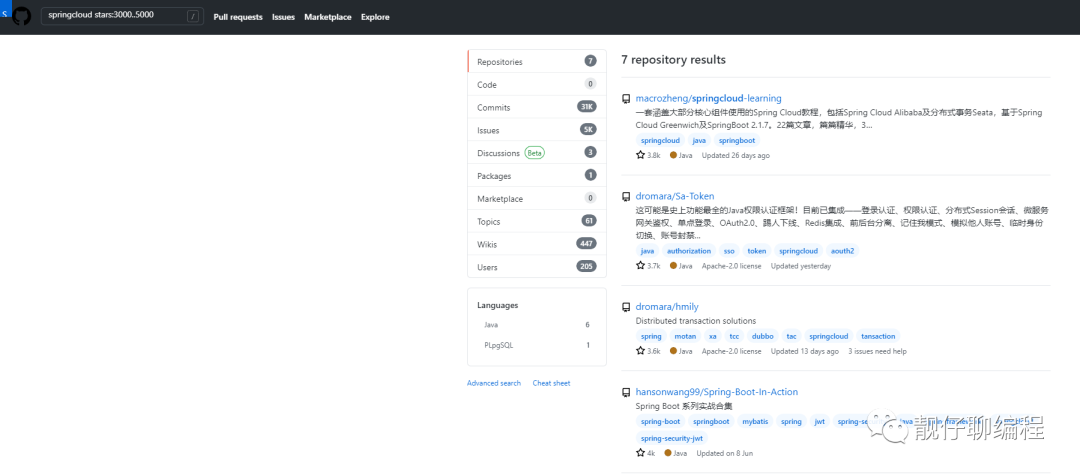Click the tac topic tag
The image size is (1080, 475).
click(x=791, y=336)
